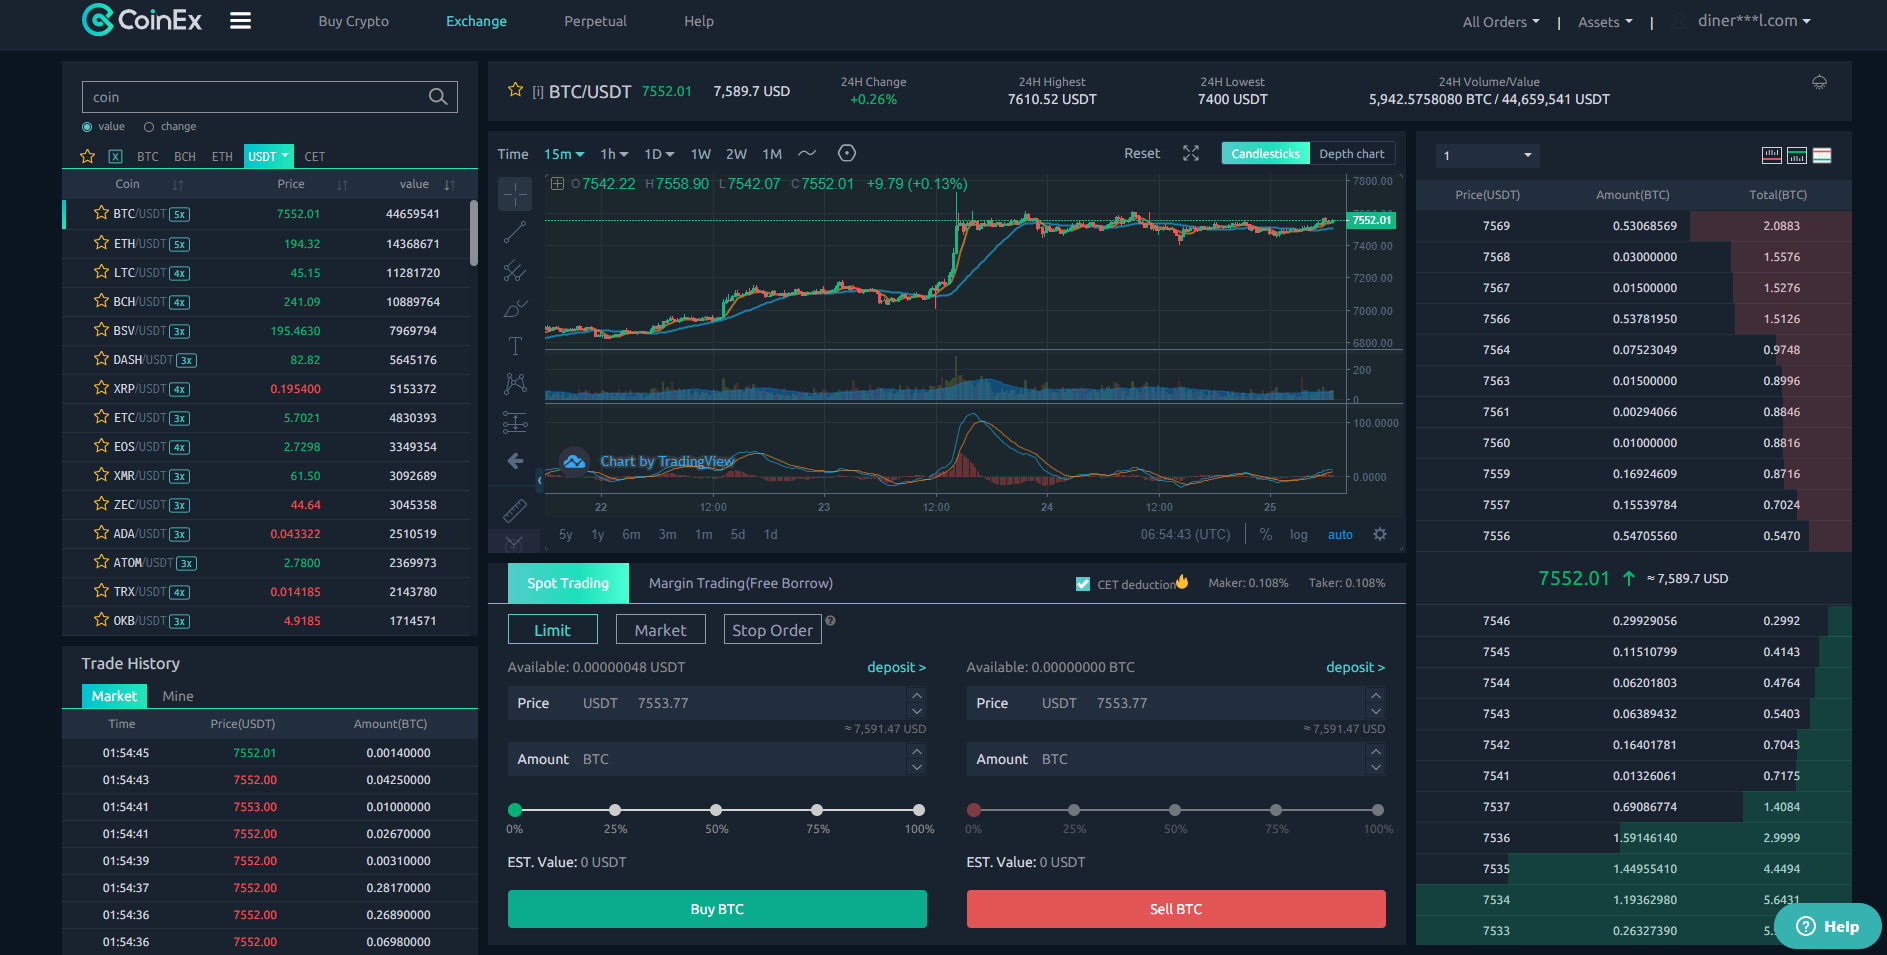Select the Market order type tab
Image resolution: width=1887 pixels, height=955 pixels.
[x=661, y=630]
